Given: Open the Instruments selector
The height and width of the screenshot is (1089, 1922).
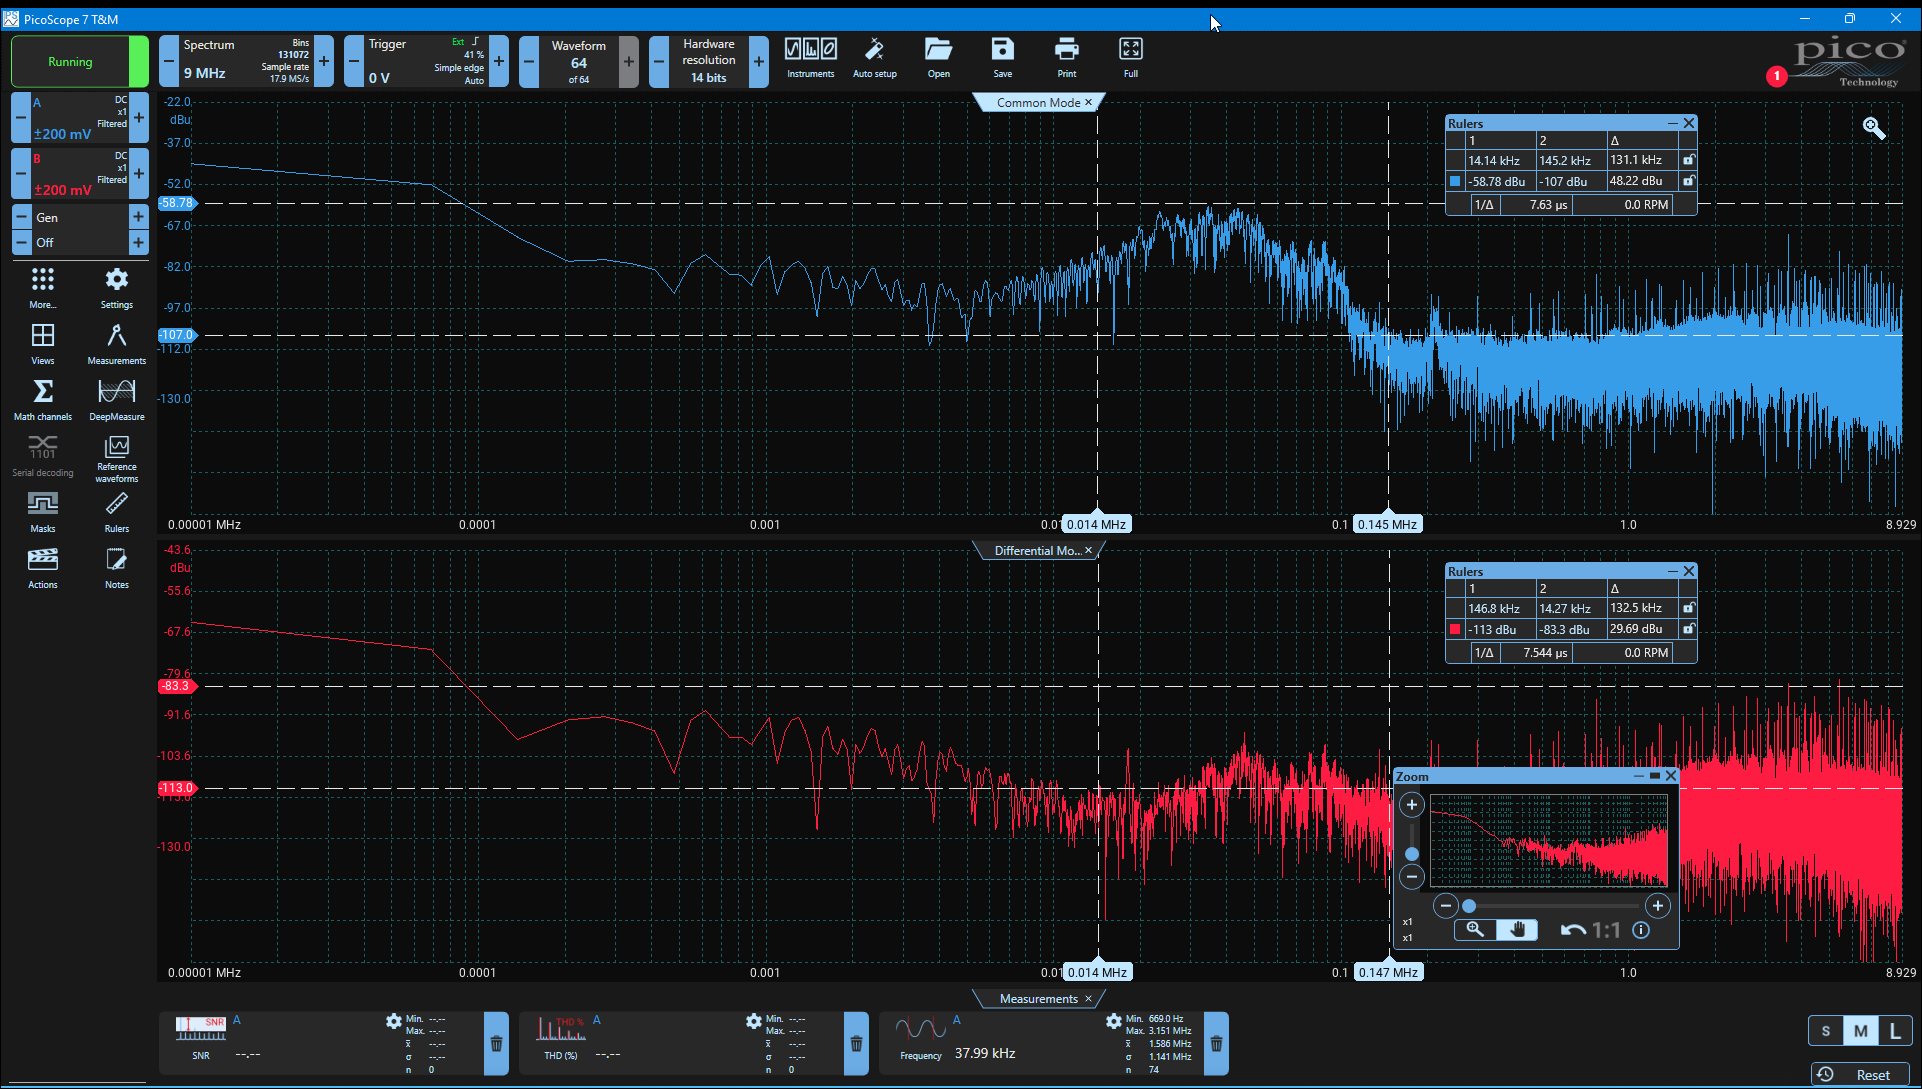Looking at the screenshot, I should (x=810, y=58).
